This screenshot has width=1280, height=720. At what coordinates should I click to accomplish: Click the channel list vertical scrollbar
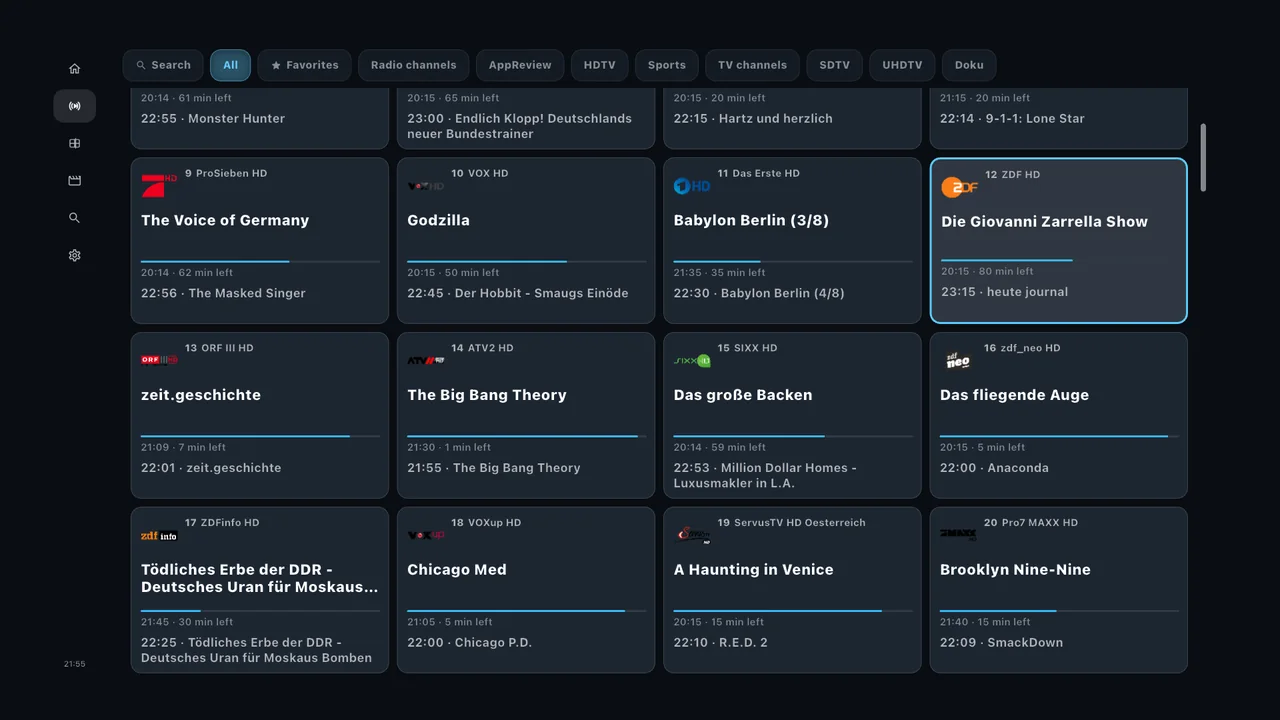pos(1203,157)
